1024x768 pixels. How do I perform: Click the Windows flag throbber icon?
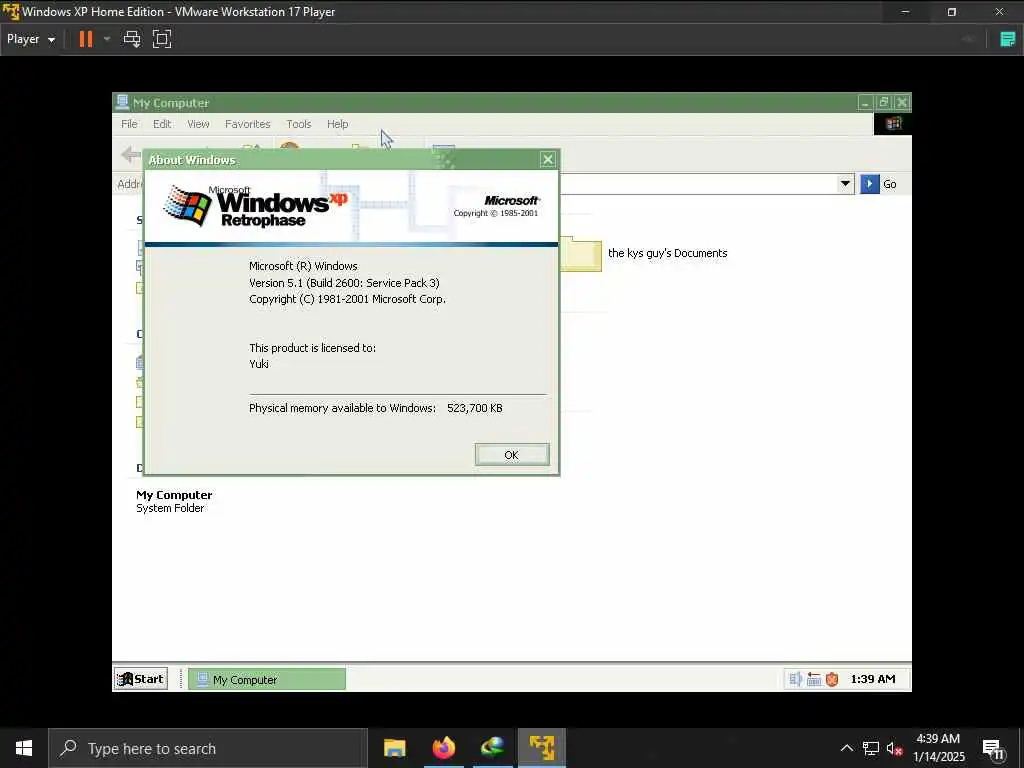(x=892, y=123)
